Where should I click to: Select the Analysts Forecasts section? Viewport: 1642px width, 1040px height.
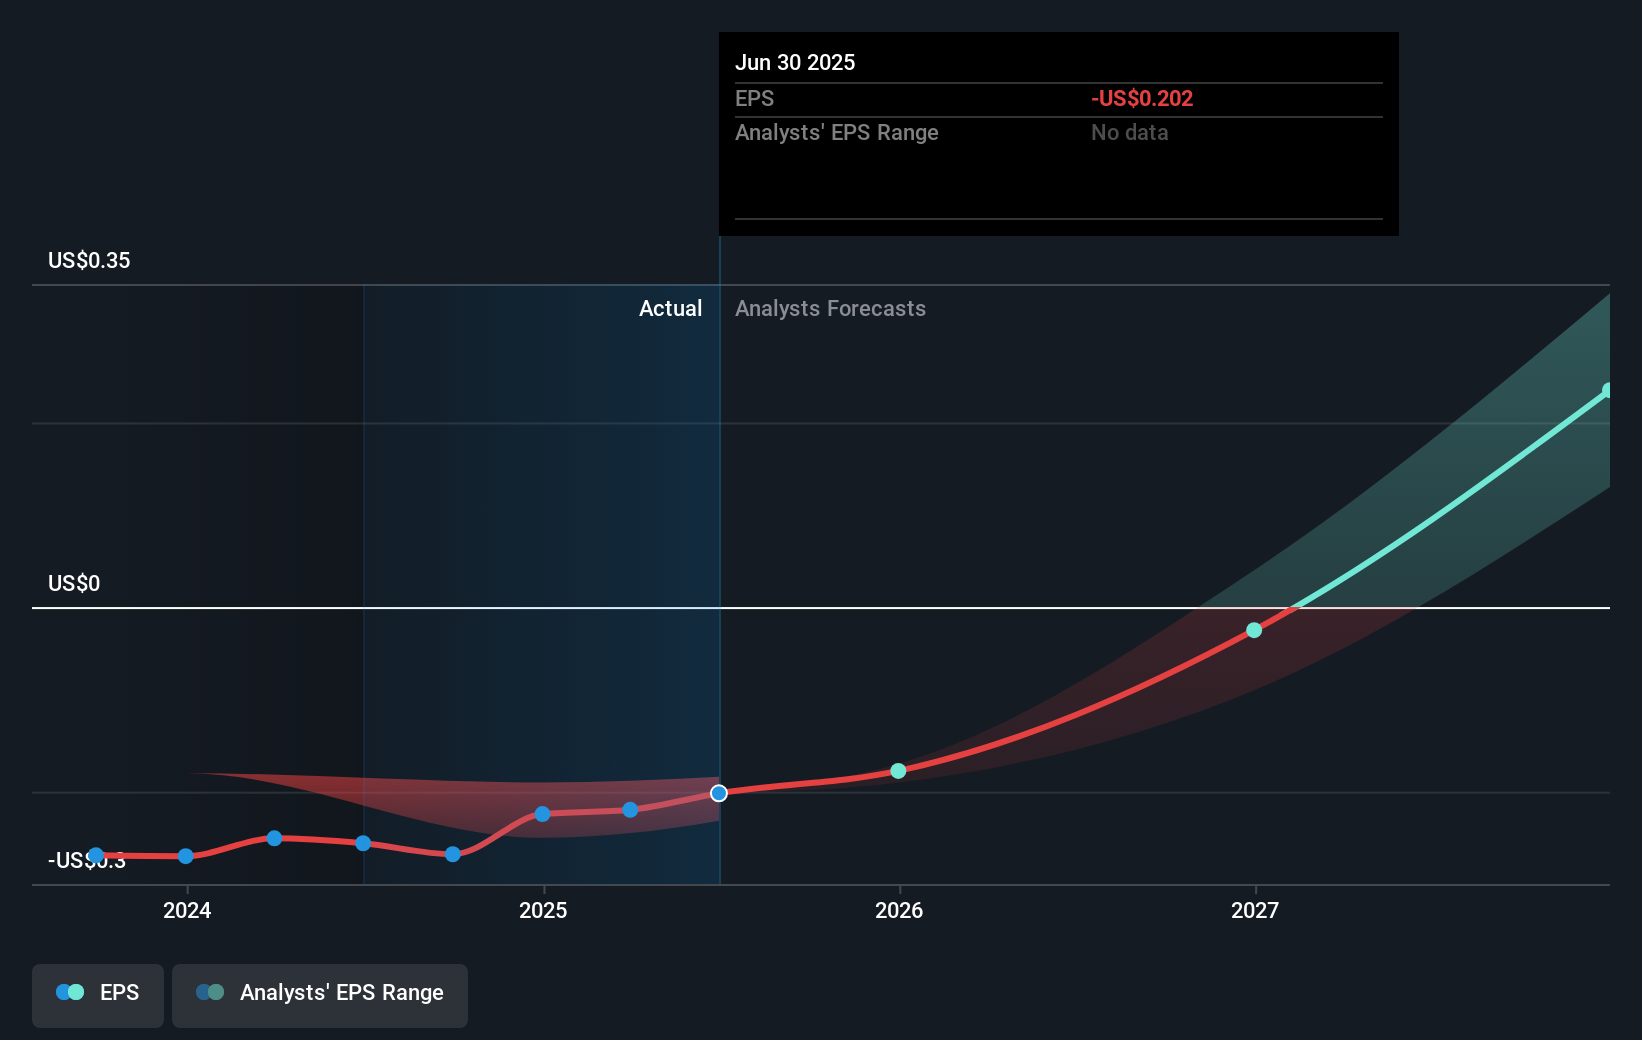[830, 309]
